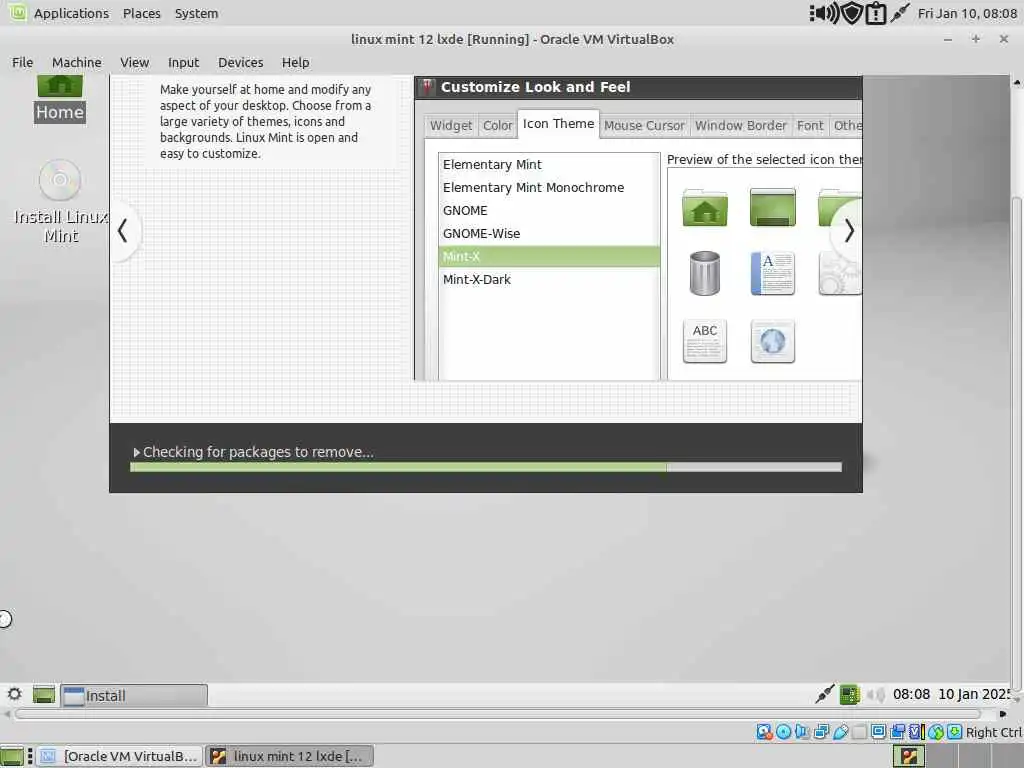This screenshot has width=1024, height=768.
Task: Open the host volume indicator
Action: click(x=825, y=13)
